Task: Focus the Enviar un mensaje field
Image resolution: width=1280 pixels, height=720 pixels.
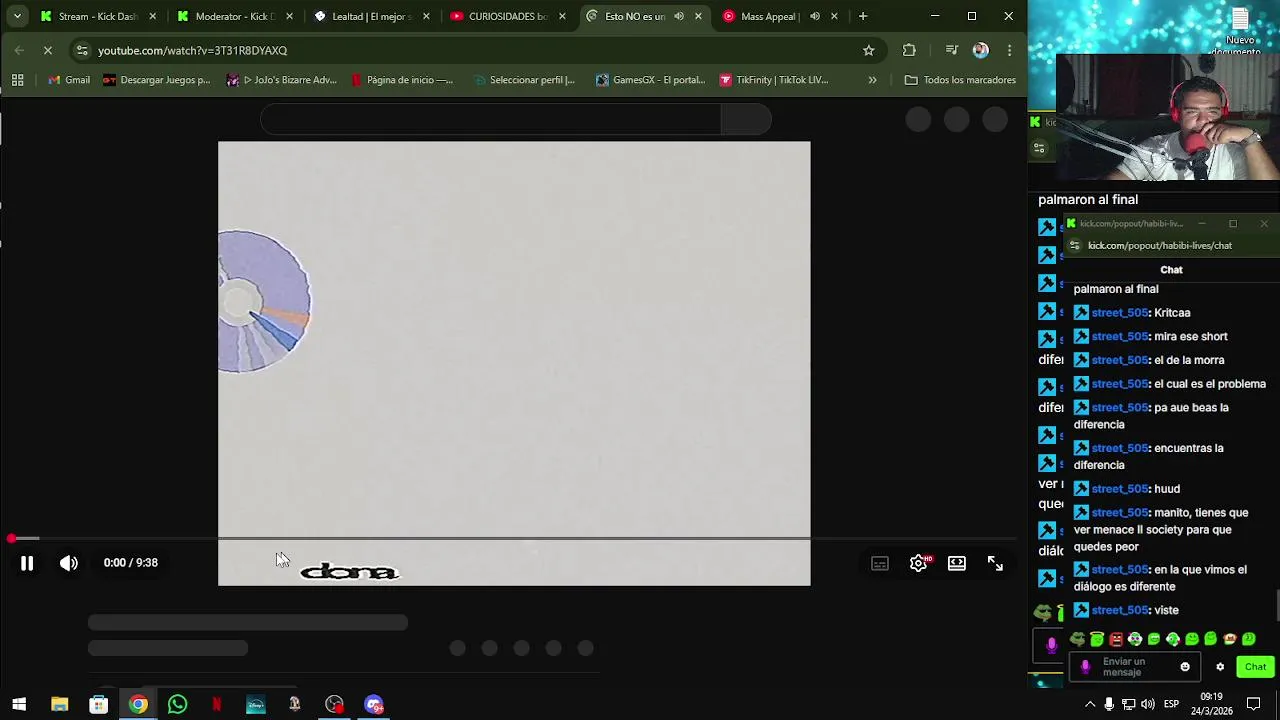Action: 1134,667
